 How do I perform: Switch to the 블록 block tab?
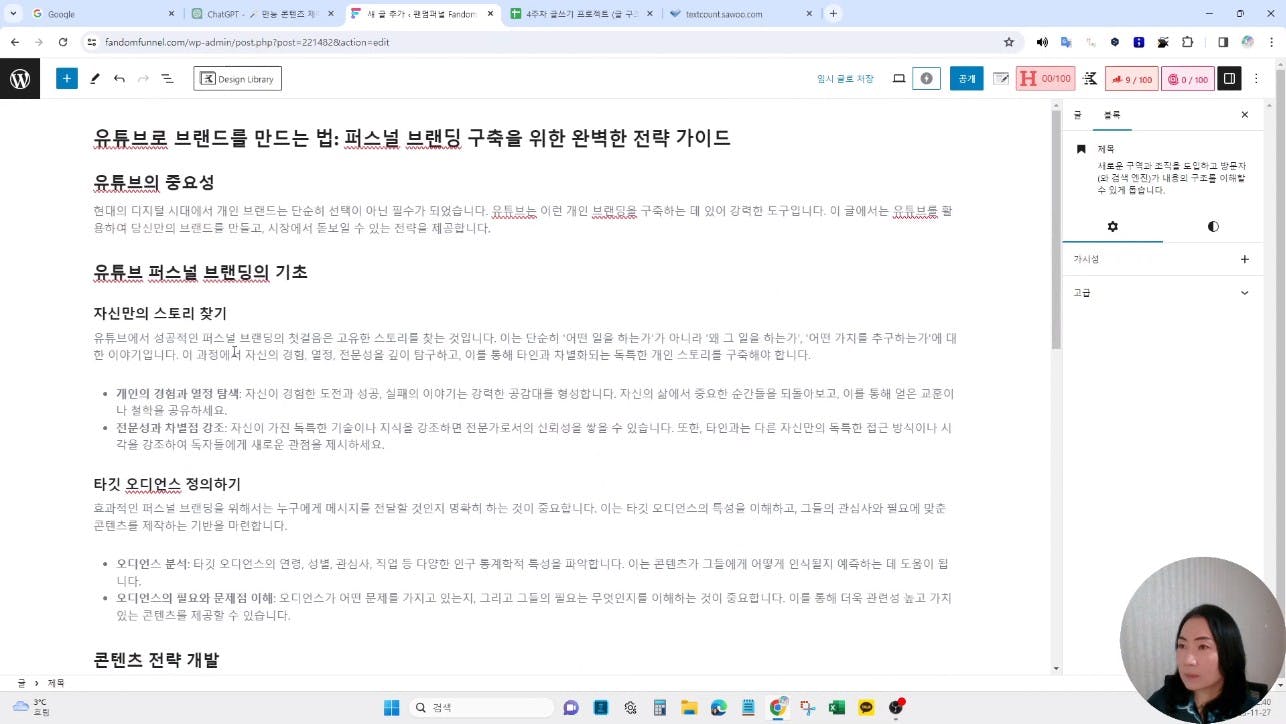1112,115
